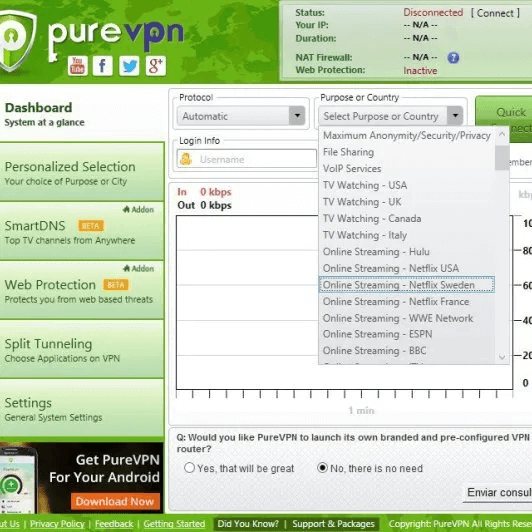Choose VoIP Services purpose
The width and height of the screenshot is (532, 532).
[x=406, y=169]
